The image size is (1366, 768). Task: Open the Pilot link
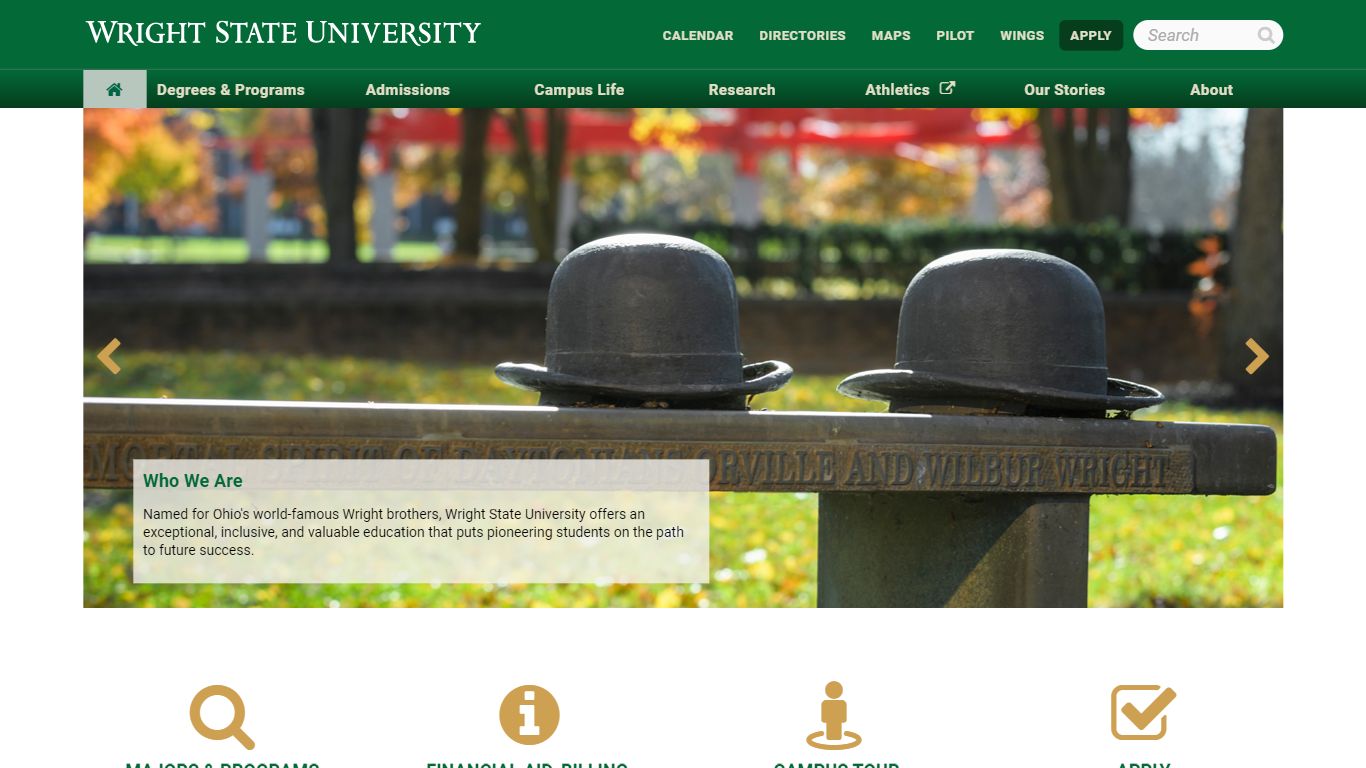tap(955, 35)
